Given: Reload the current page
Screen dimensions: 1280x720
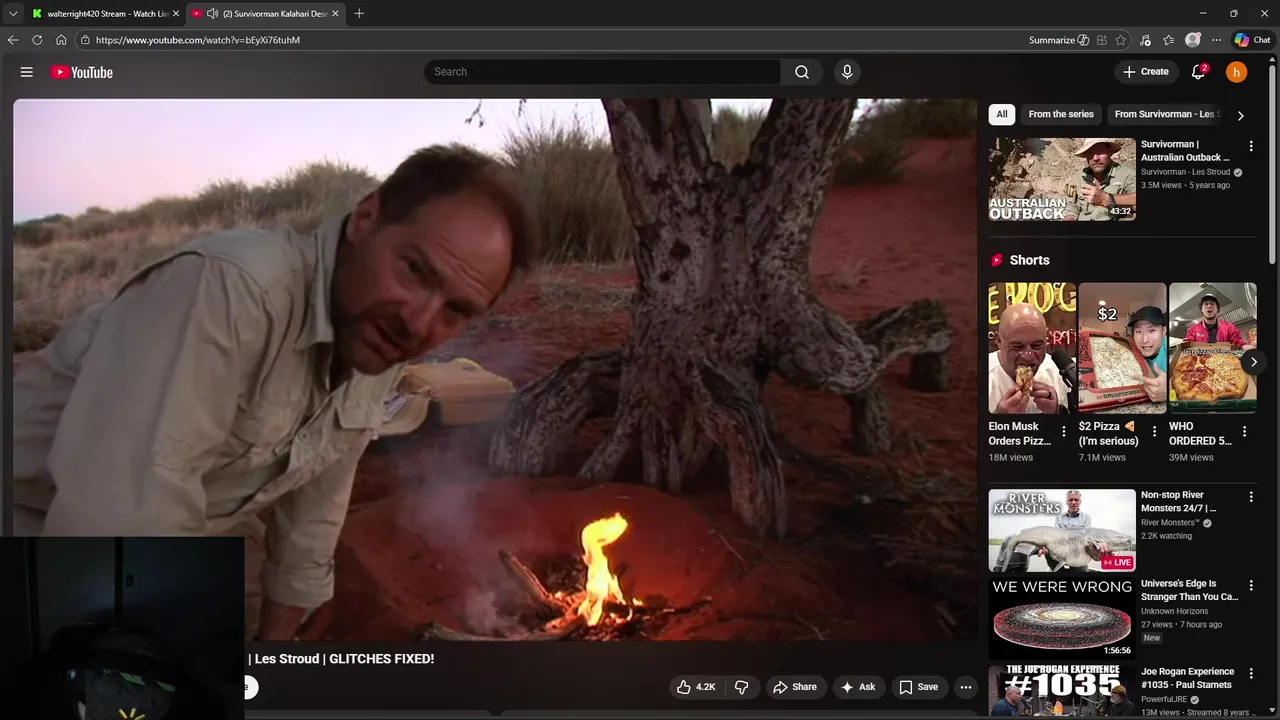Looking at the screenshot, I should [x=37, y=40].
